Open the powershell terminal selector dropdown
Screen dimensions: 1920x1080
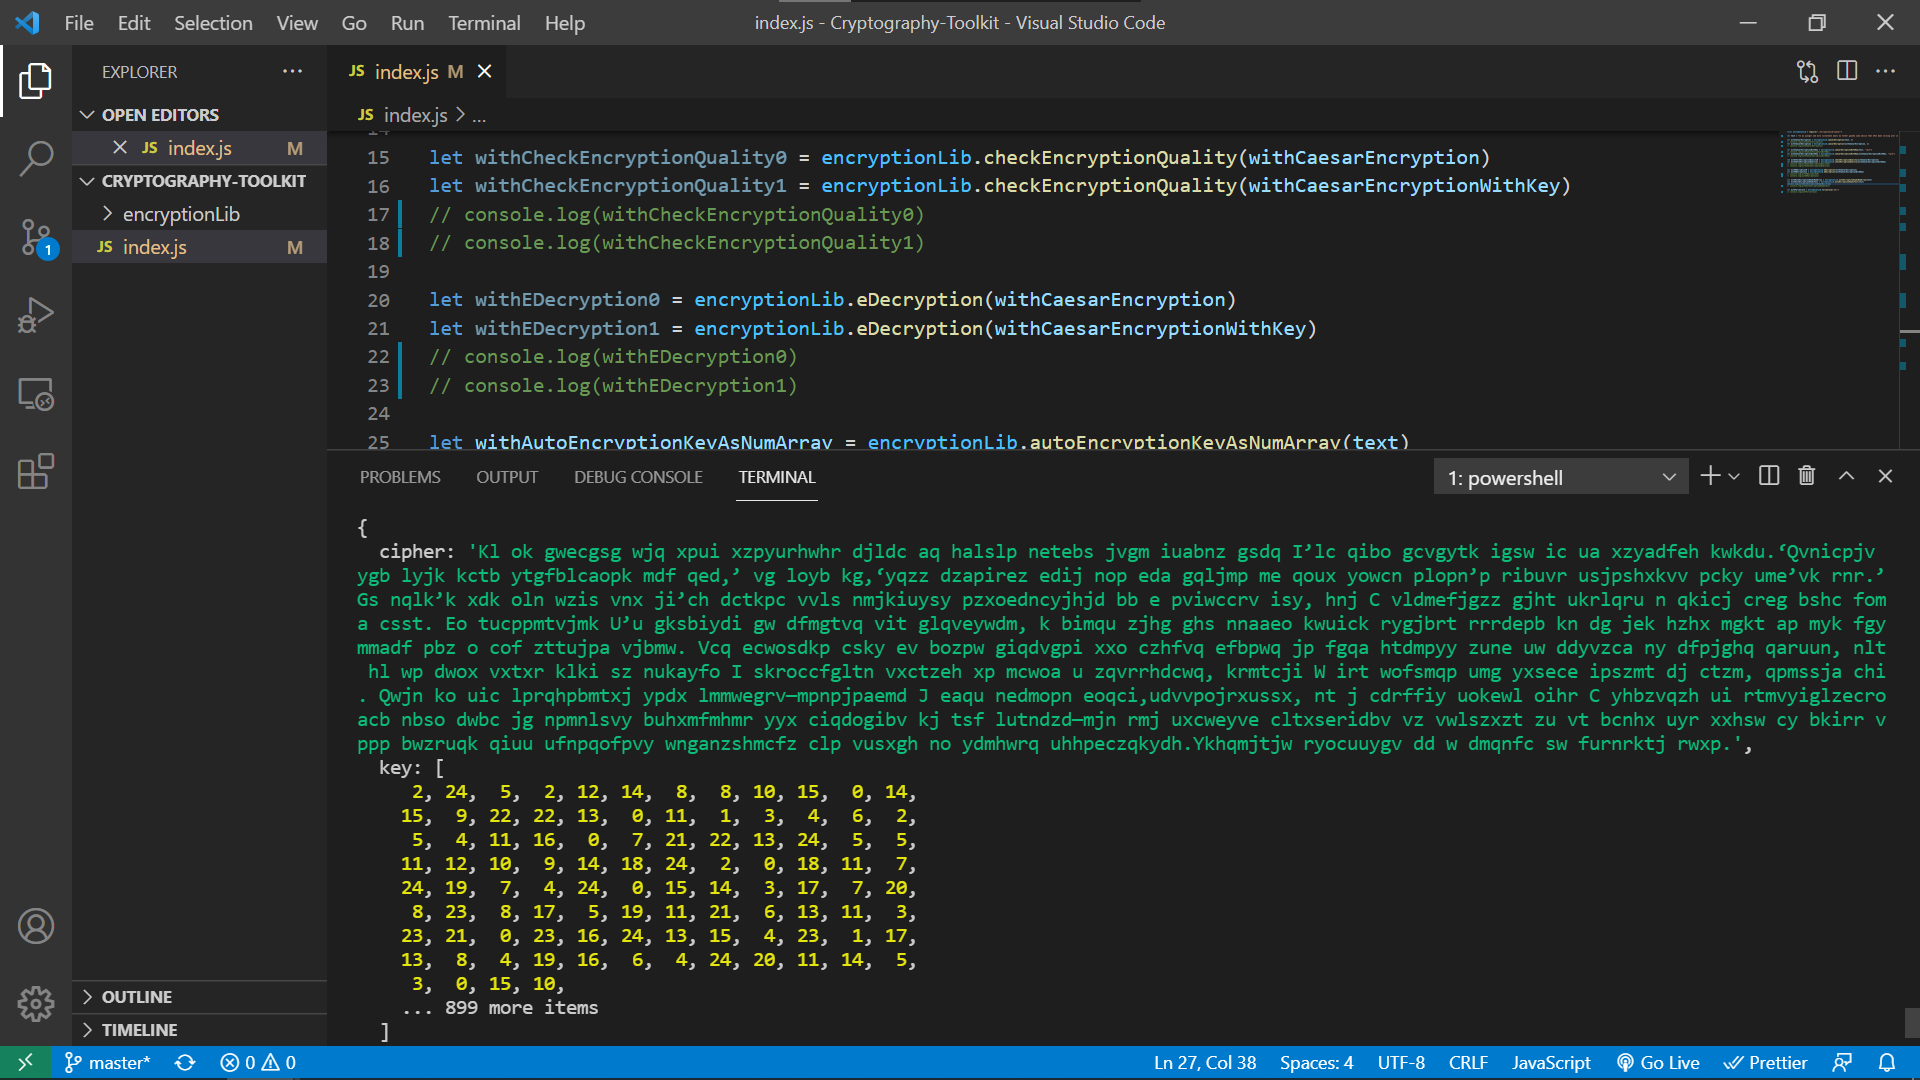coord(1560,477)
